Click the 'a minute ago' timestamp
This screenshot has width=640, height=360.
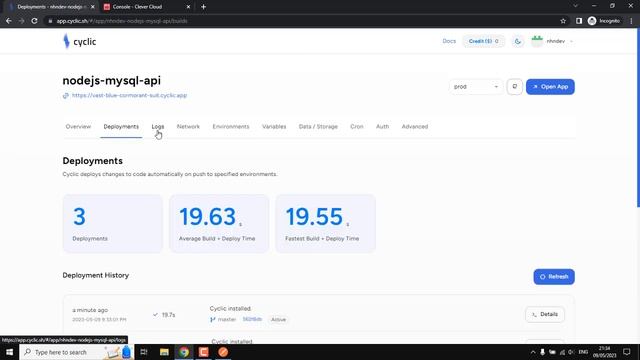[x=90, y=310]
